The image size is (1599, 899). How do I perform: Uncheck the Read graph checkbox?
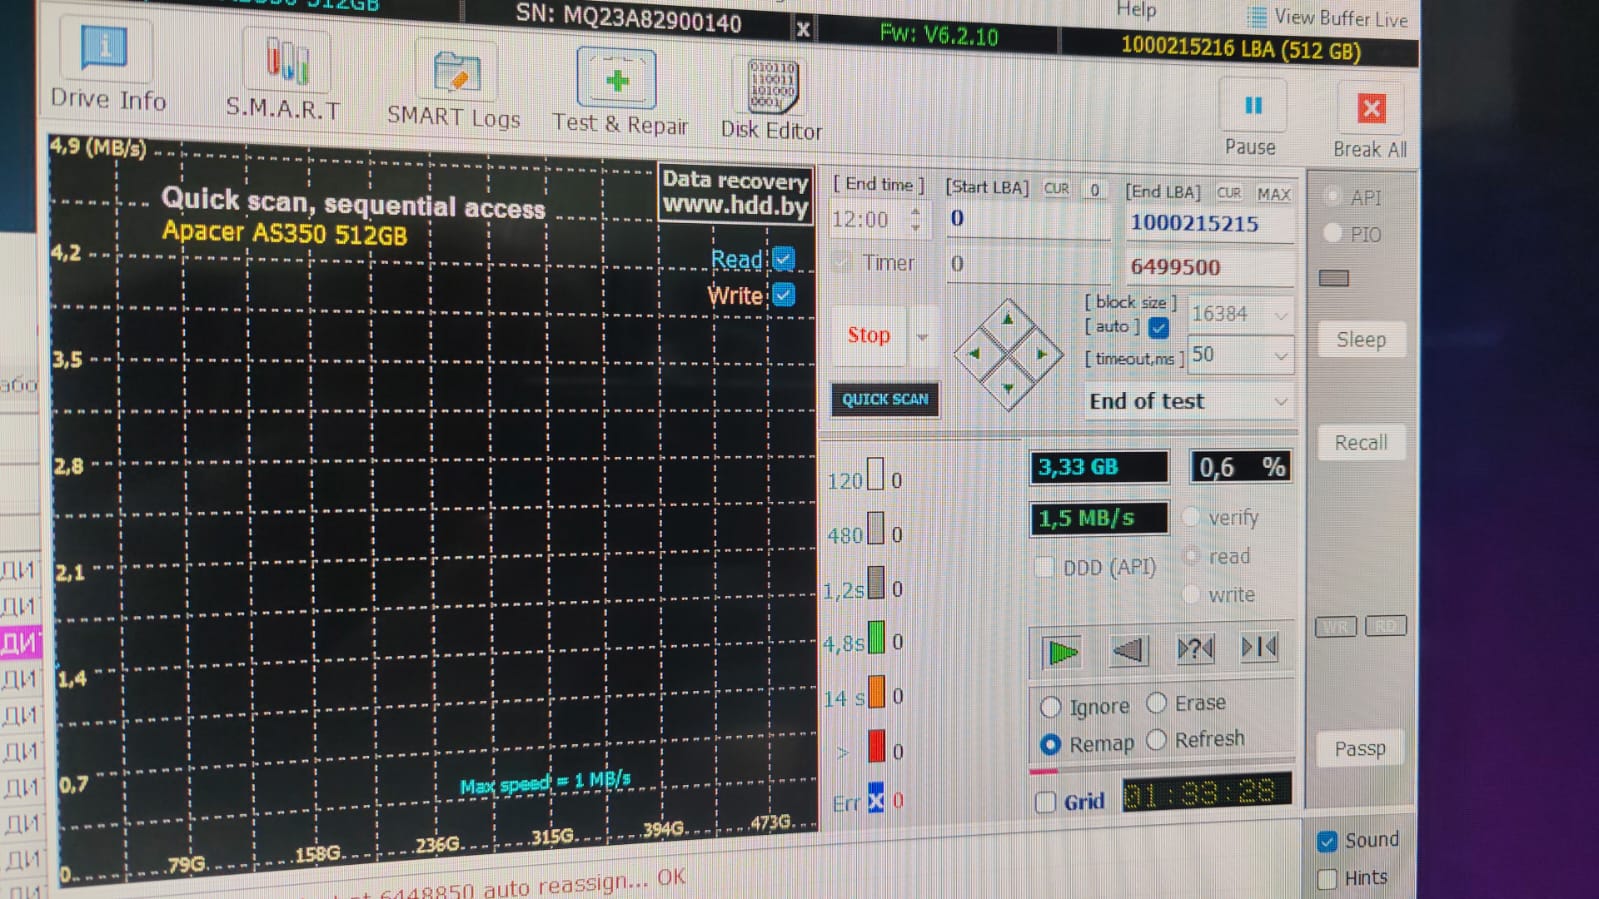tap(784, 259)
